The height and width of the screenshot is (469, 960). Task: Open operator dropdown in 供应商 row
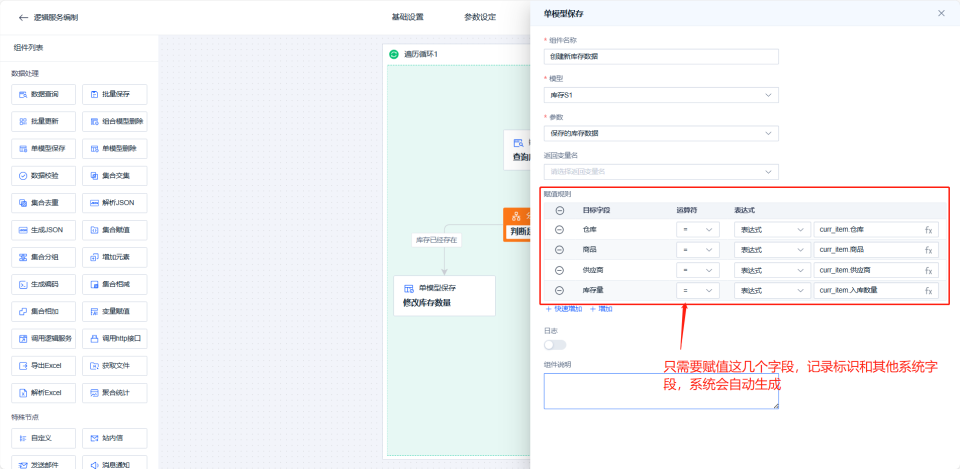[x=698, y=270]
